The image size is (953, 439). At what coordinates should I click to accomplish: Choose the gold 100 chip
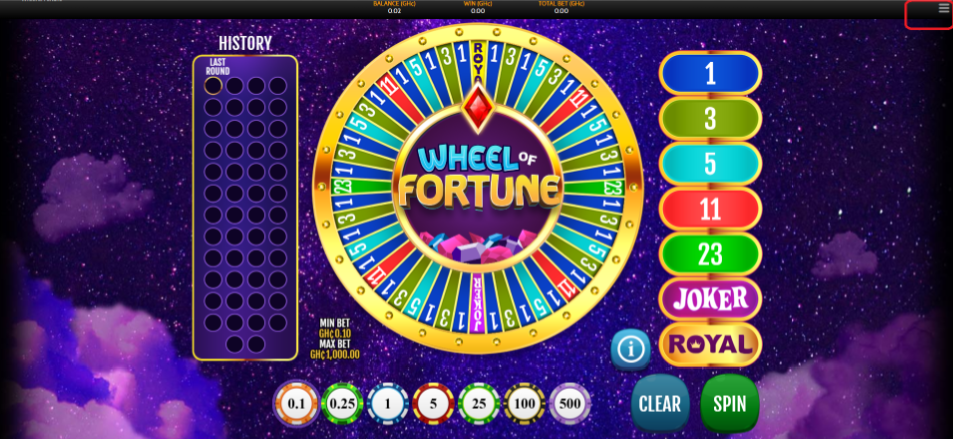(525, 404)
